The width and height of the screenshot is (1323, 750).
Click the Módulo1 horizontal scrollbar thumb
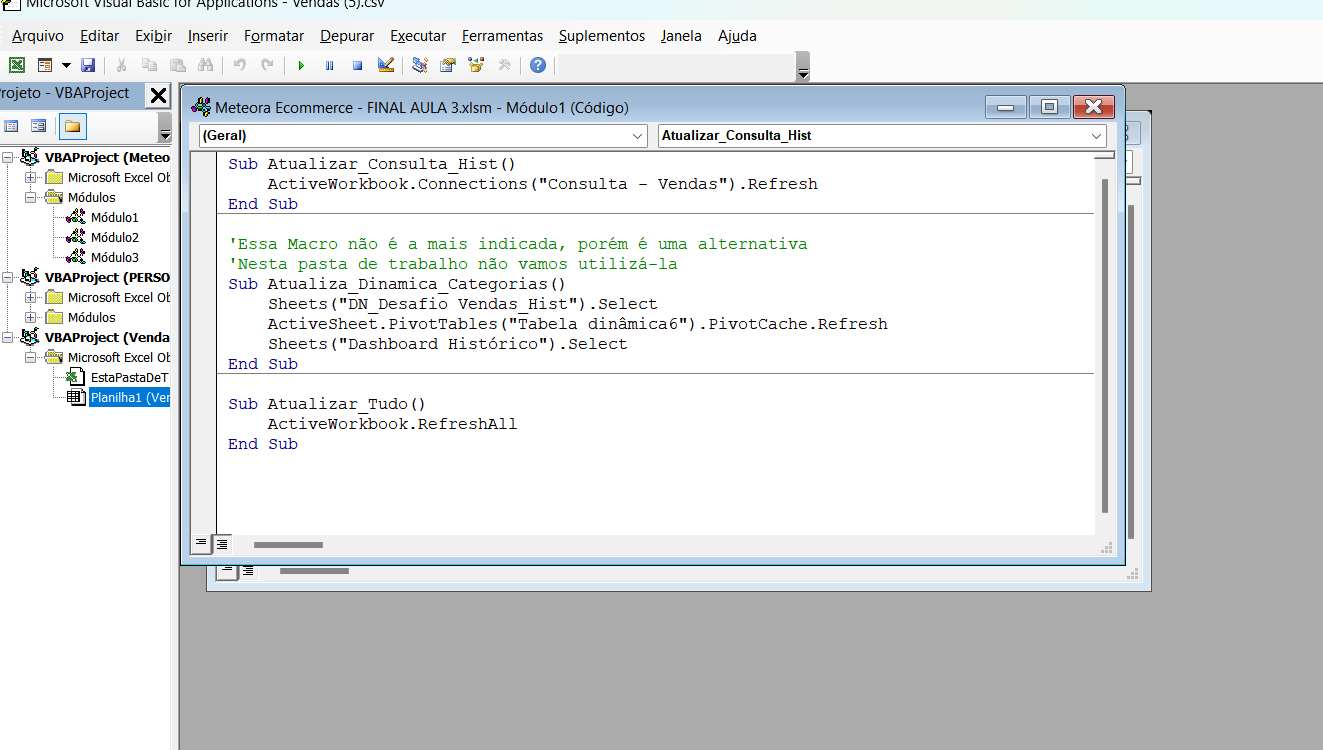[288, 545]
